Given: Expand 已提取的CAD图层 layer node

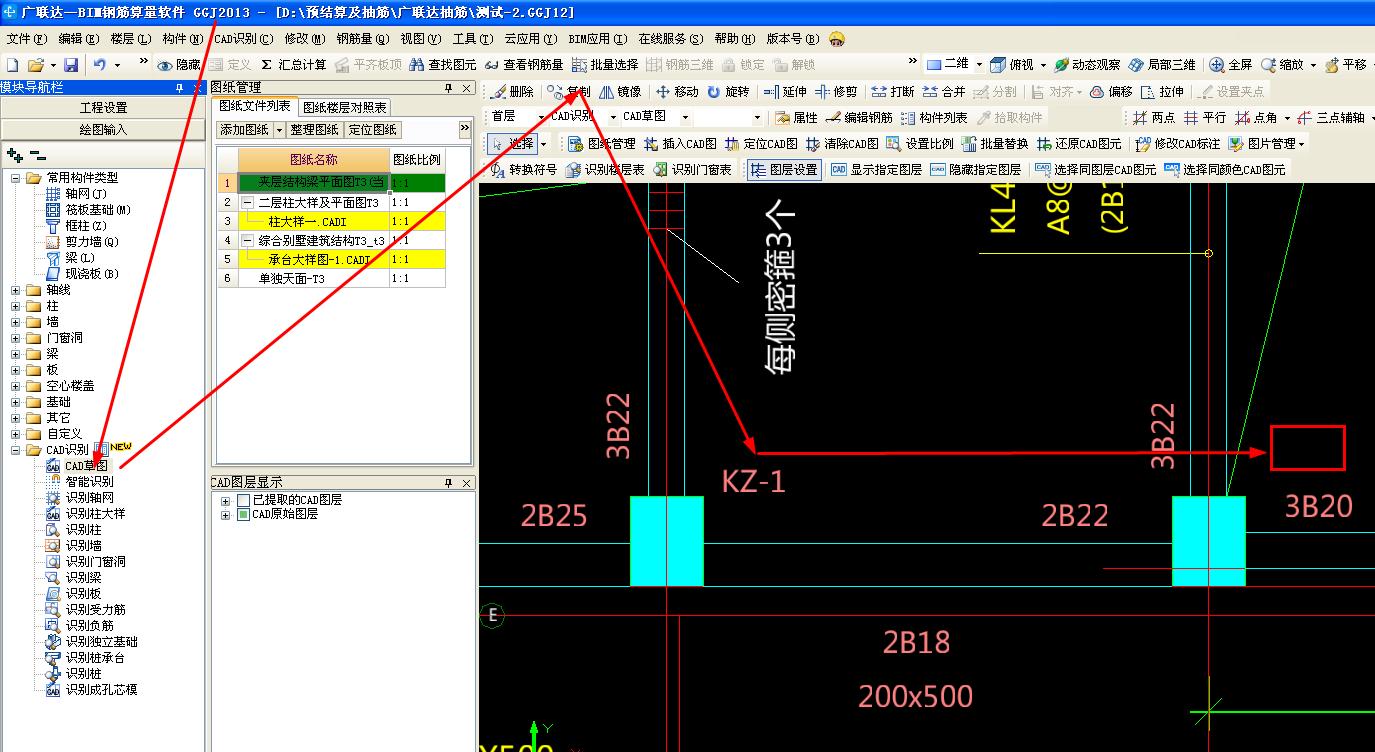Looking at the screenshot, I should pyautogui.click(x=225, y=499).
